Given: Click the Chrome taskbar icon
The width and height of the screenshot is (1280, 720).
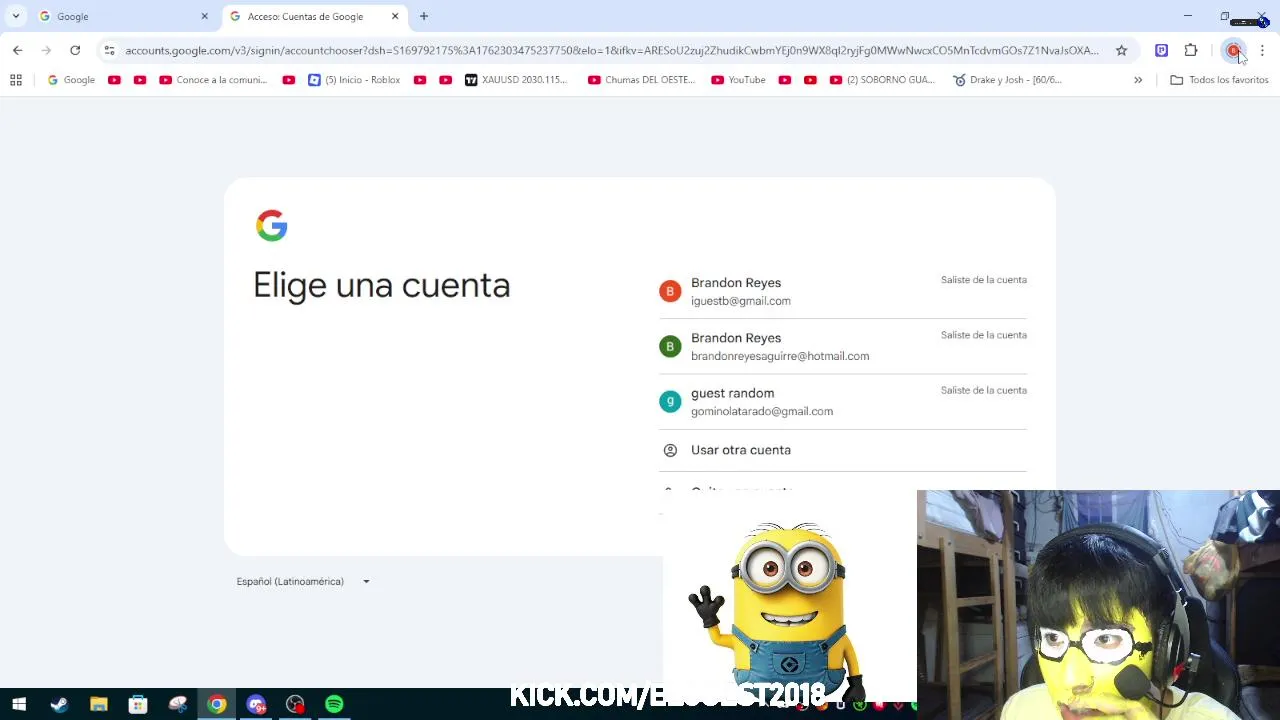Looking at the screenshot, I should click(x=216, y=704).
